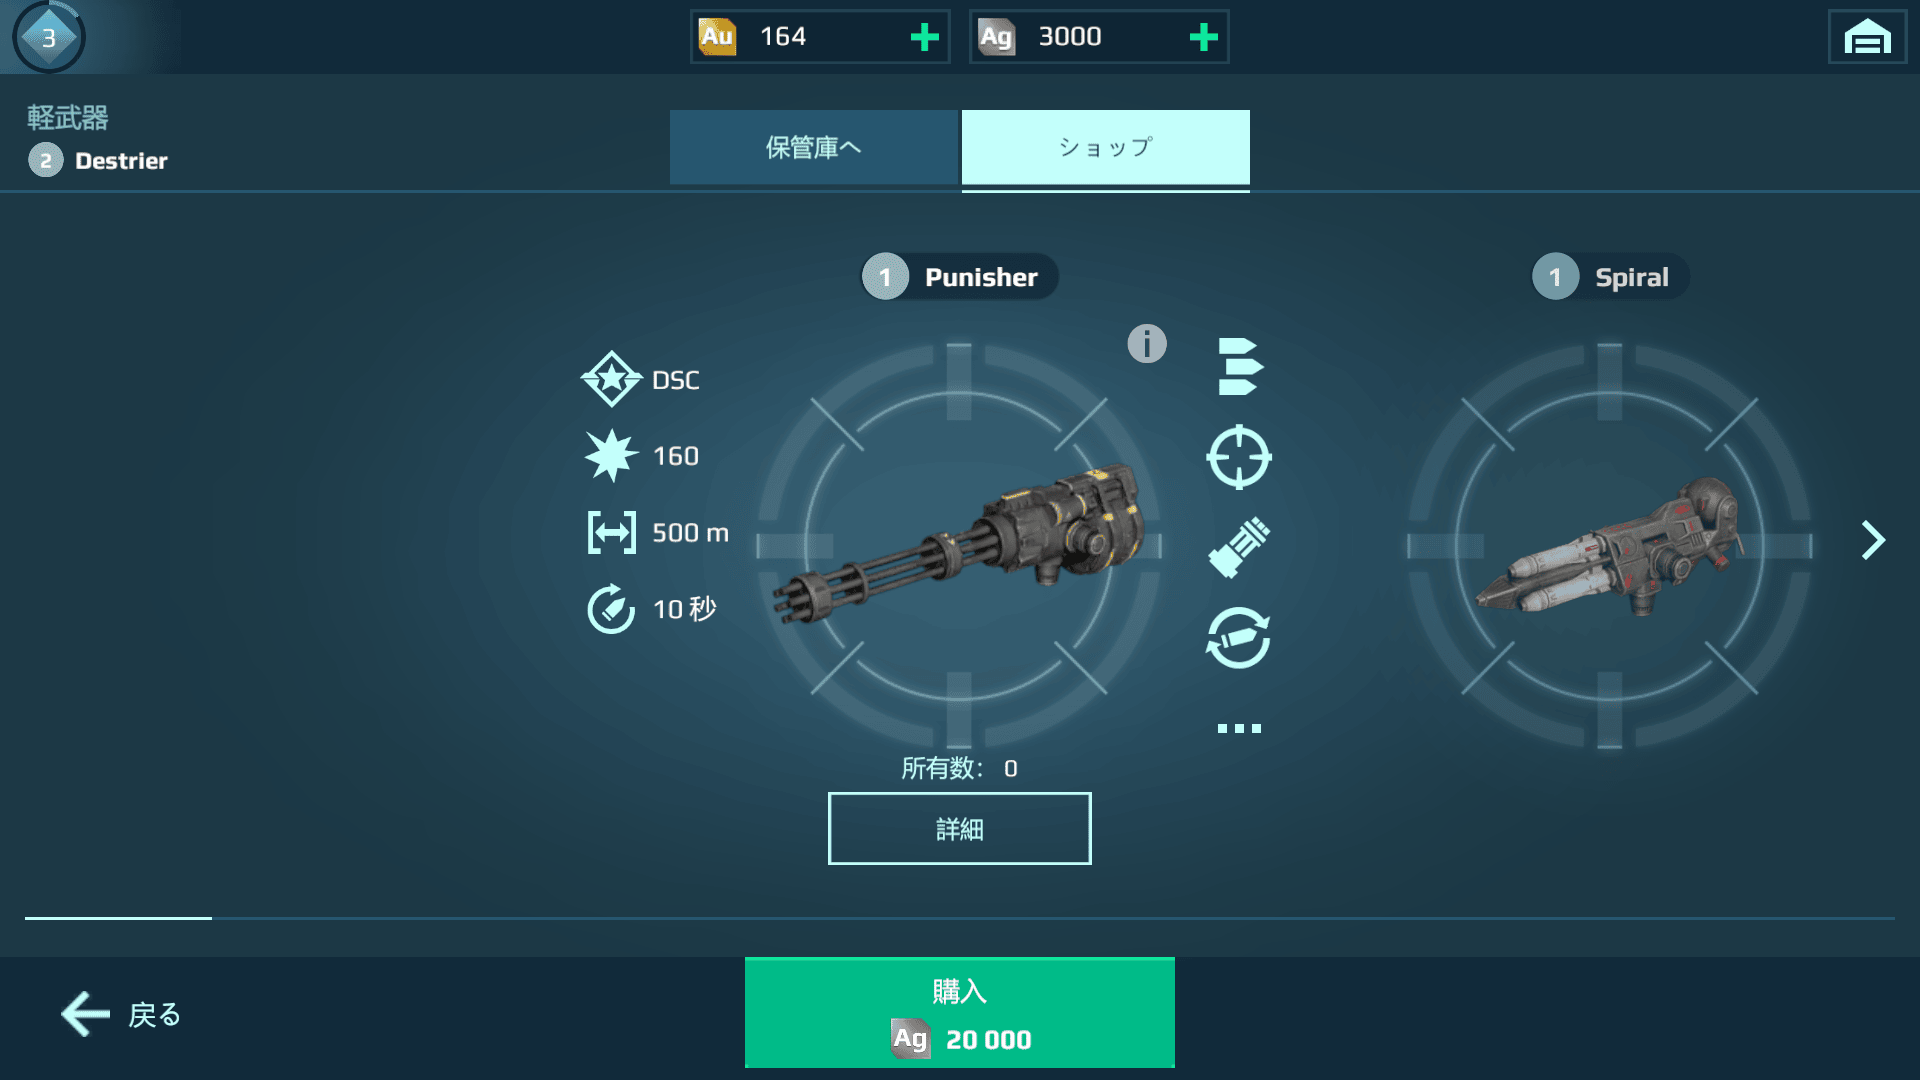1920x1080 pixels.
Task: Expand more attributes with three dots
Action: (x=1239, y=728)
